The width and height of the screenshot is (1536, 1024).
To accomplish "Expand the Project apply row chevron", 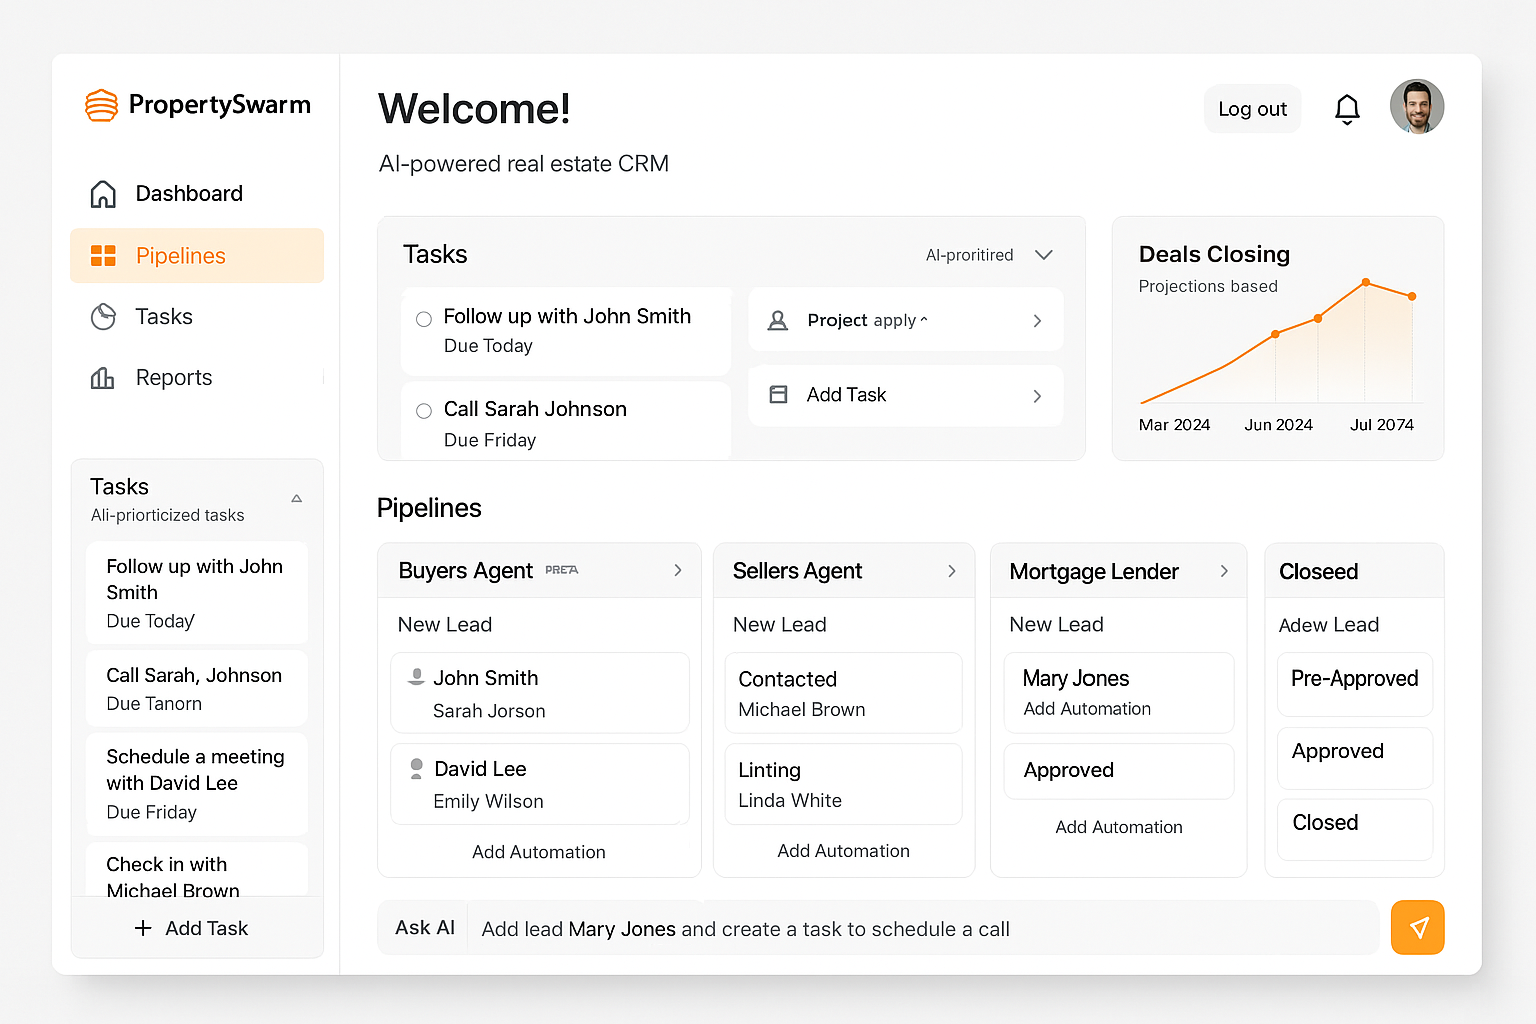I will click(1037, 321).
